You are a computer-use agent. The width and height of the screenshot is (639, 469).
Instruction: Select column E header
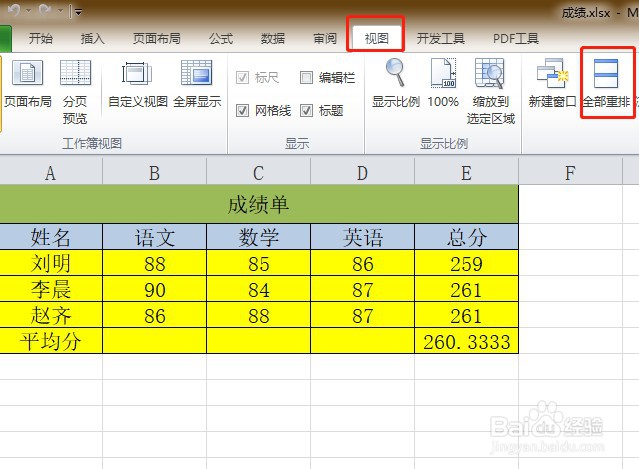click(466, 173)
